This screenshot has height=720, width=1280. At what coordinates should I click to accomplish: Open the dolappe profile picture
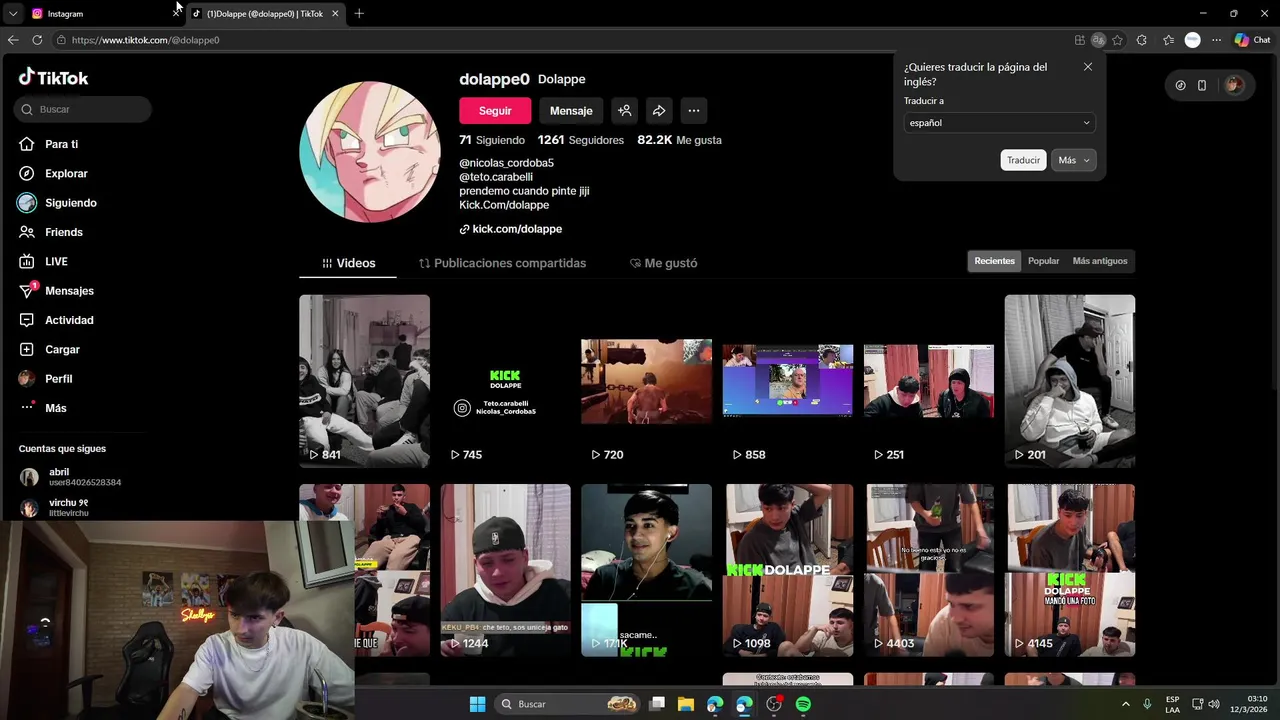(370, 152)
